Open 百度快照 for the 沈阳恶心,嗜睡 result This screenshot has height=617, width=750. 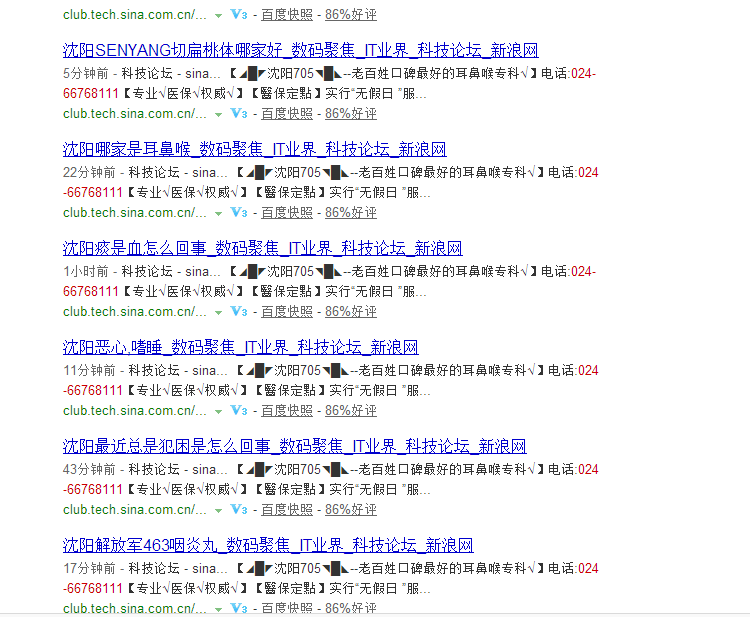(287, 411)
